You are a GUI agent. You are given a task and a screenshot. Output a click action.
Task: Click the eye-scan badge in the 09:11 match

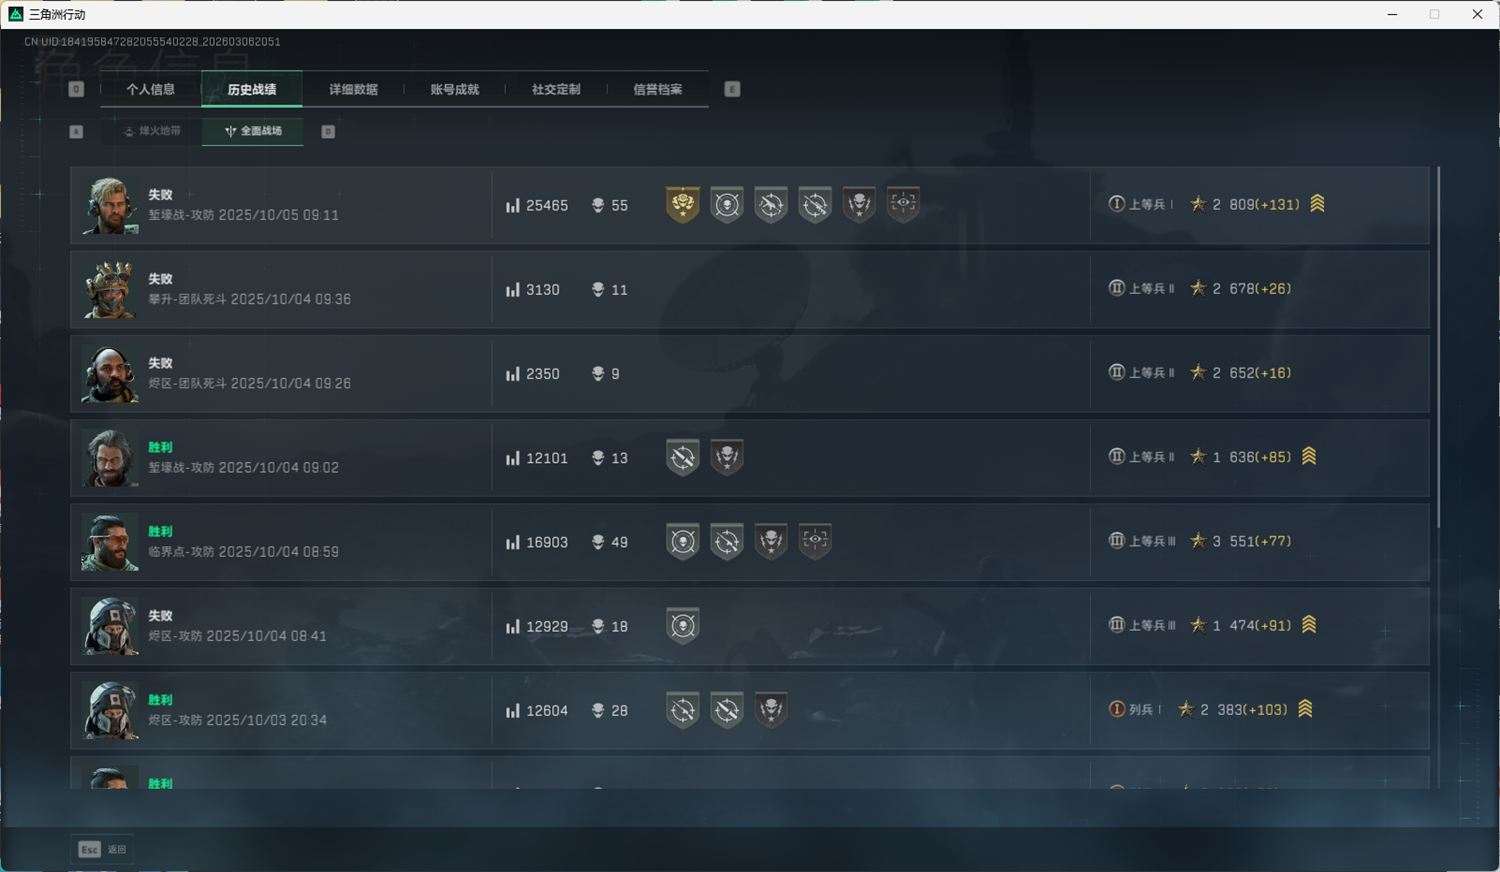coord(903,205)
